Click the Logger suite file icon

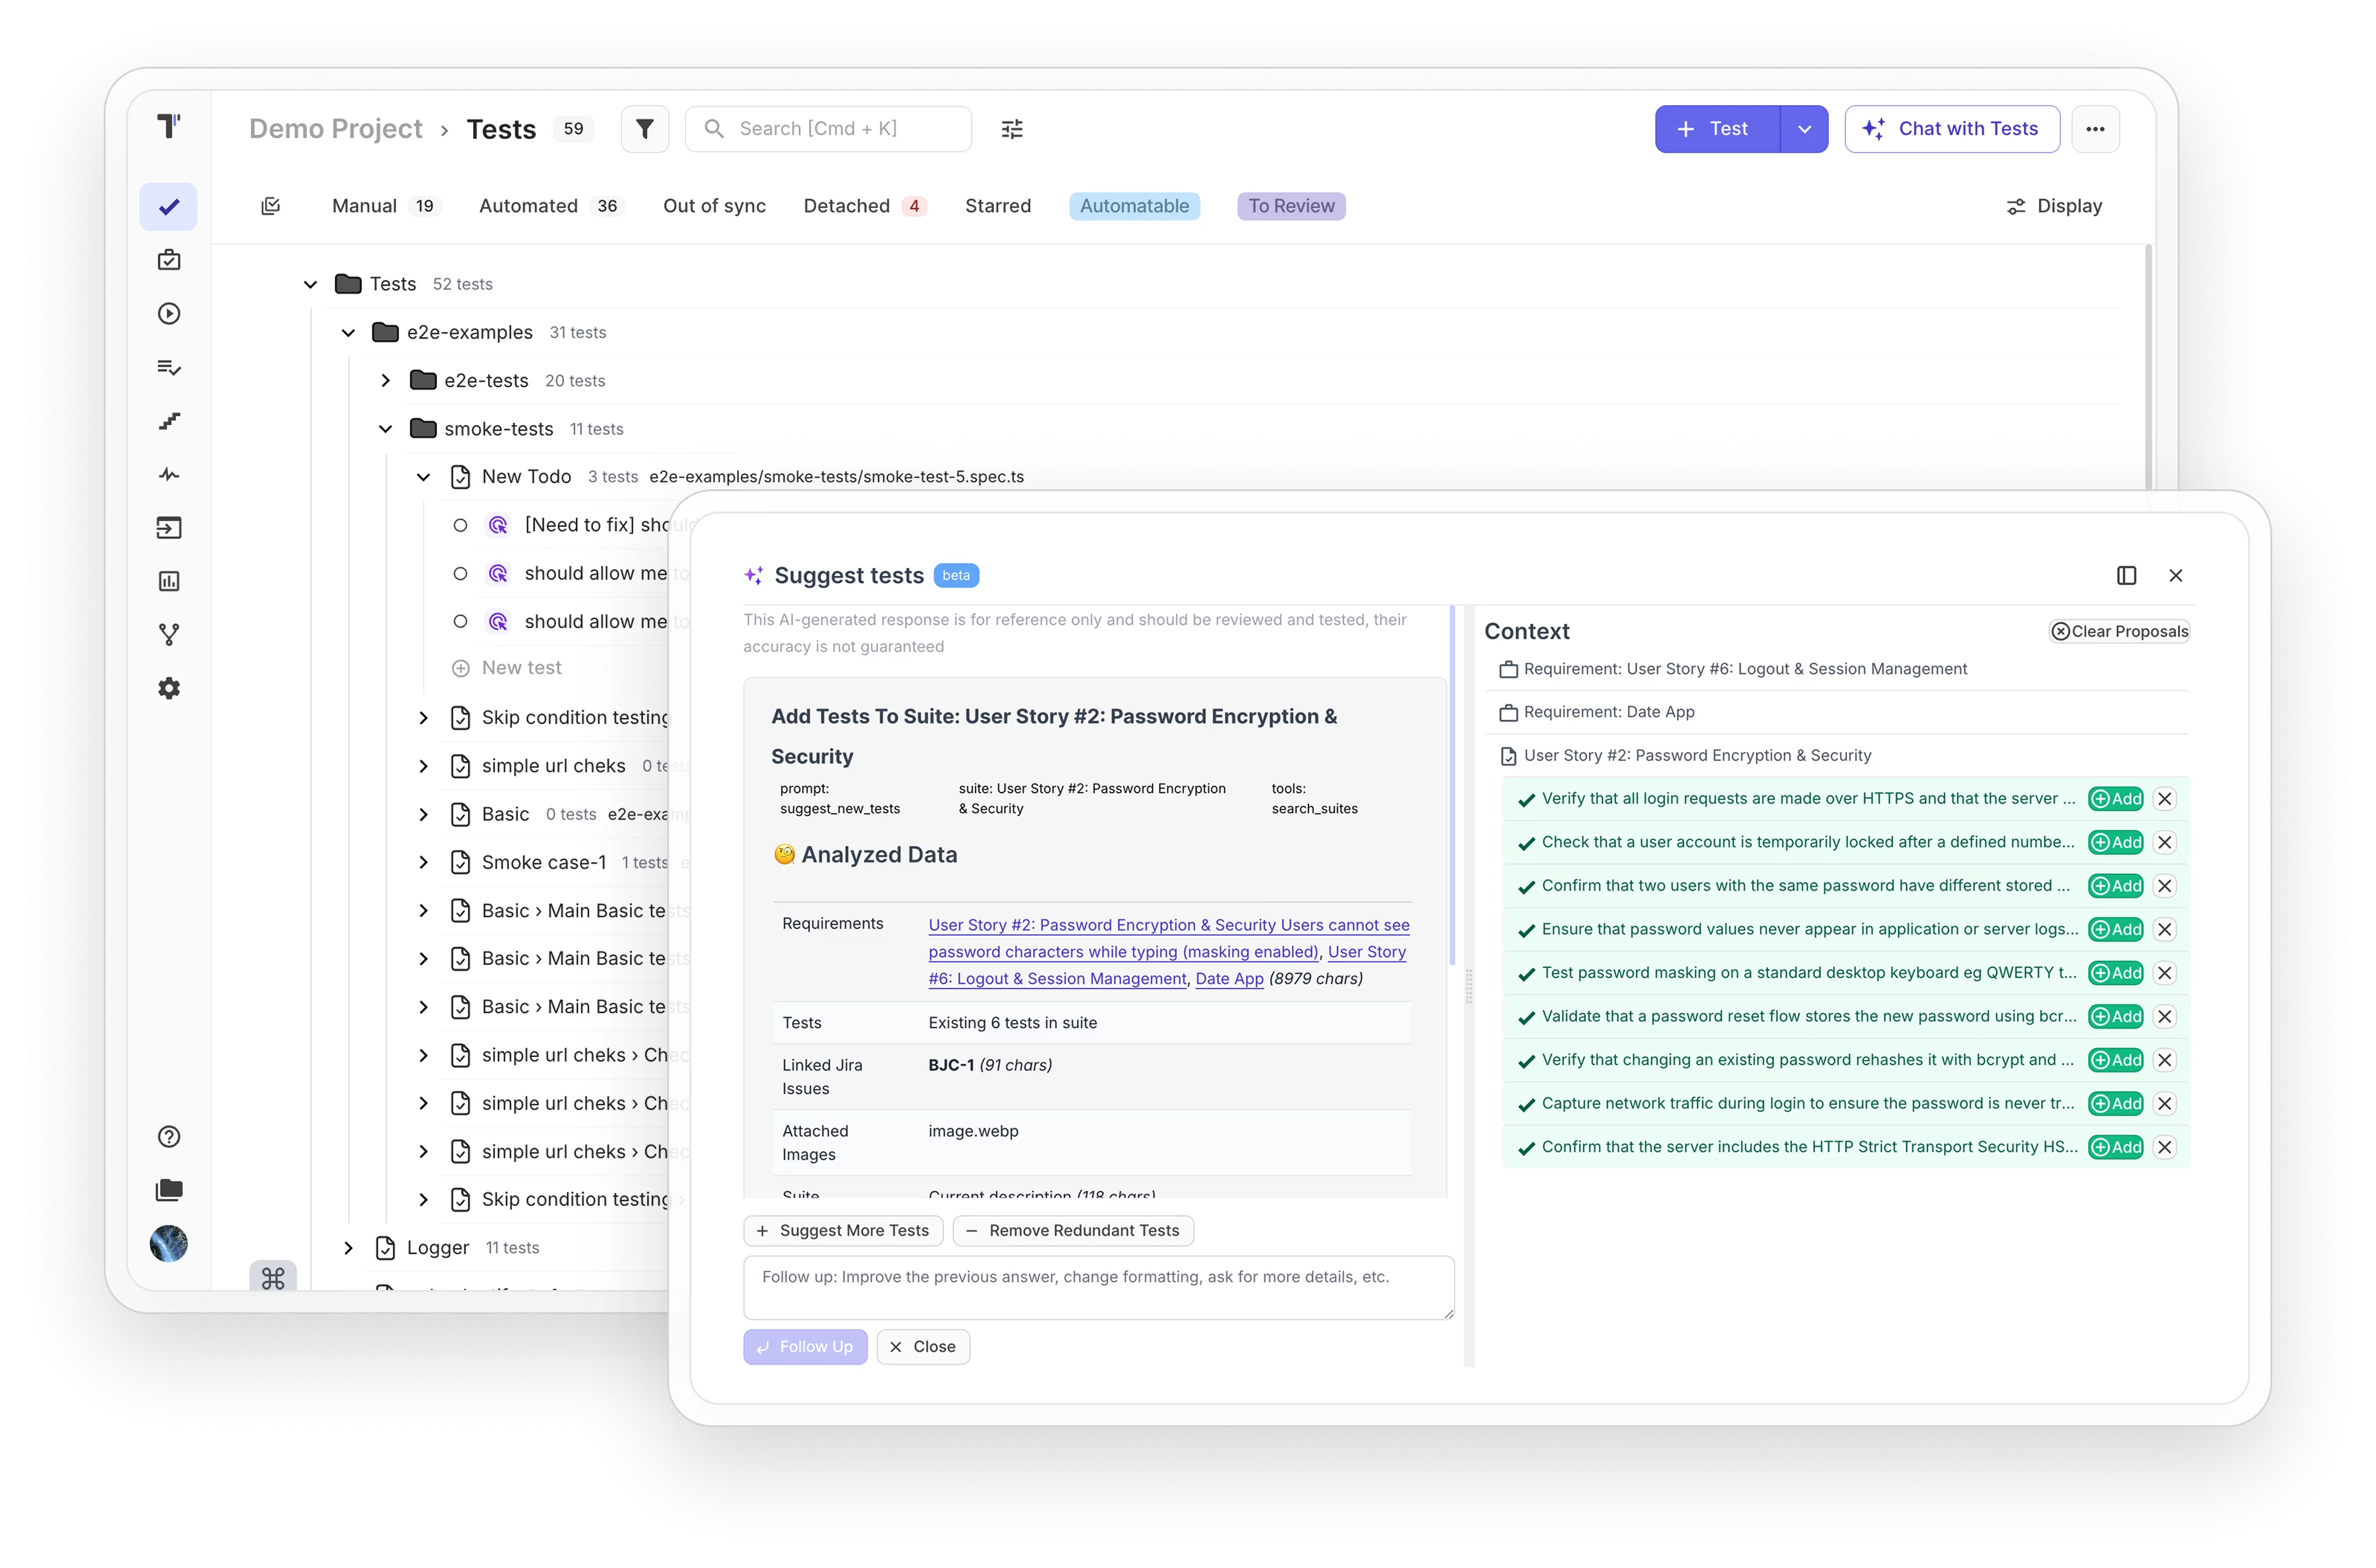click(386, 1248)
